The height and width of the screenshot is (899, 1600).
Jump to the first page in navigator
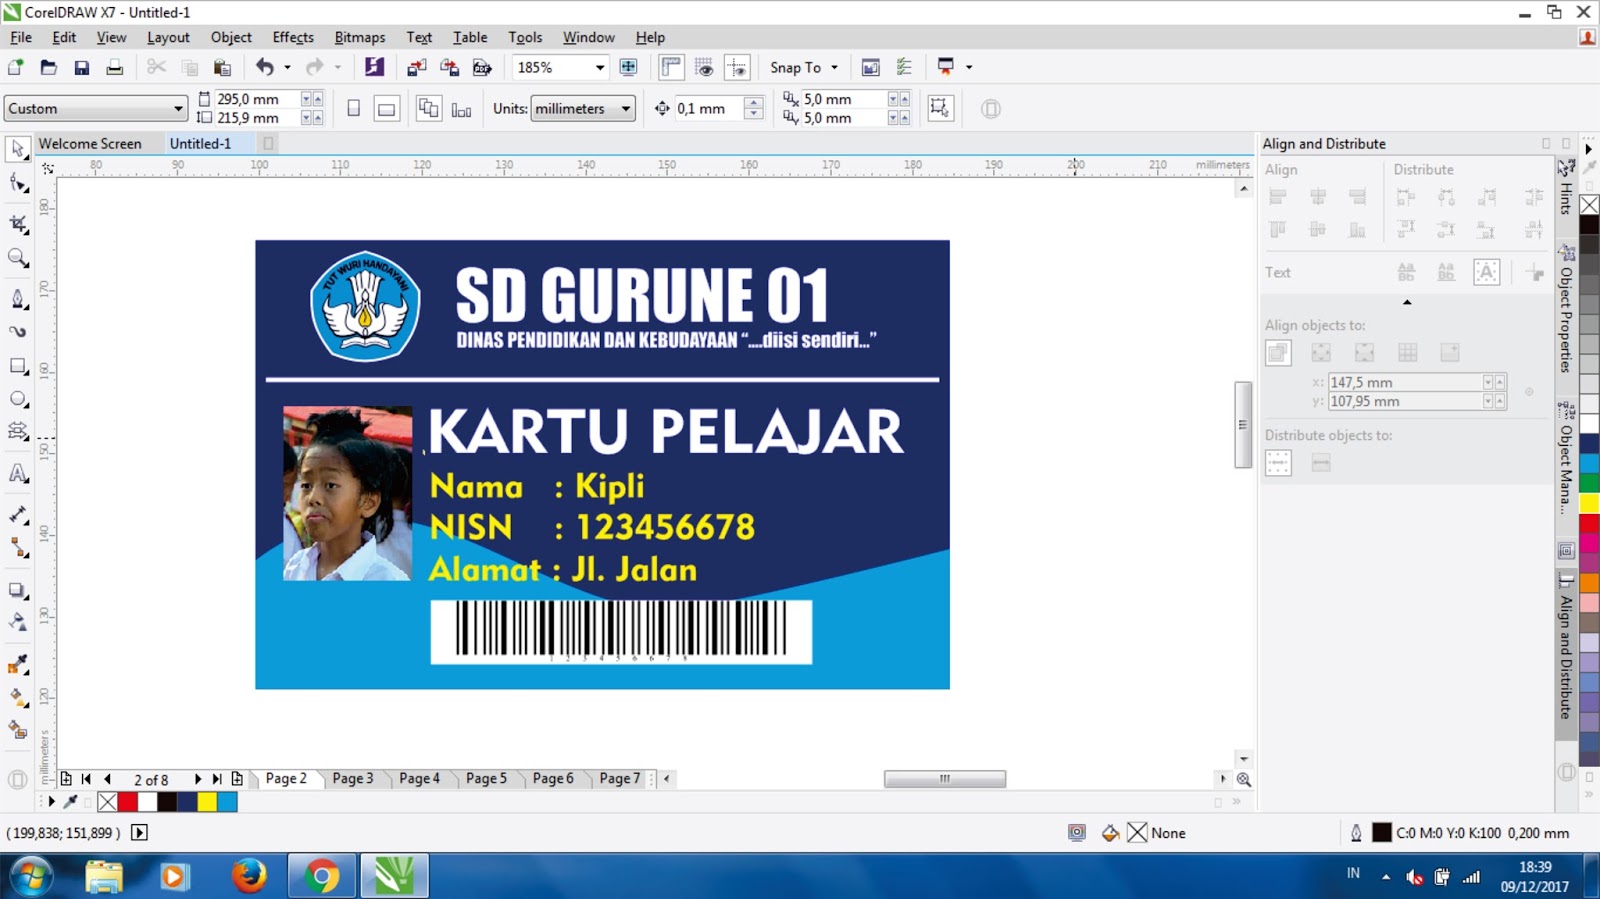86,778
